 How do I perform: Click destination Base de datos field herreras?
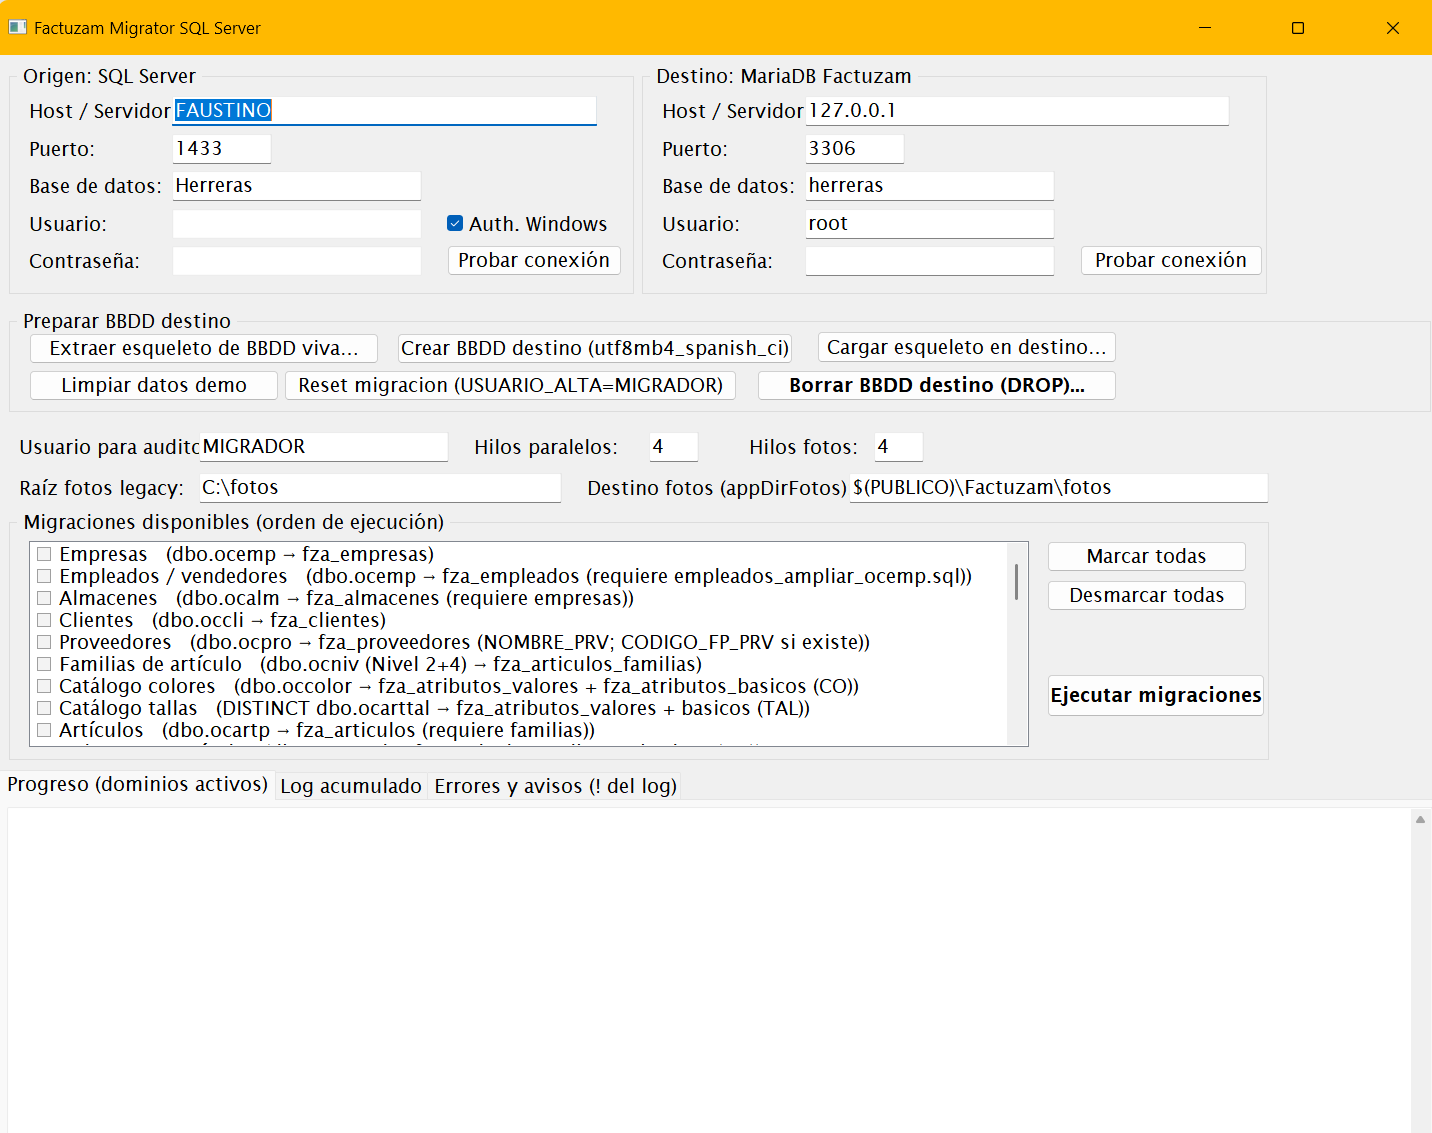930,185
